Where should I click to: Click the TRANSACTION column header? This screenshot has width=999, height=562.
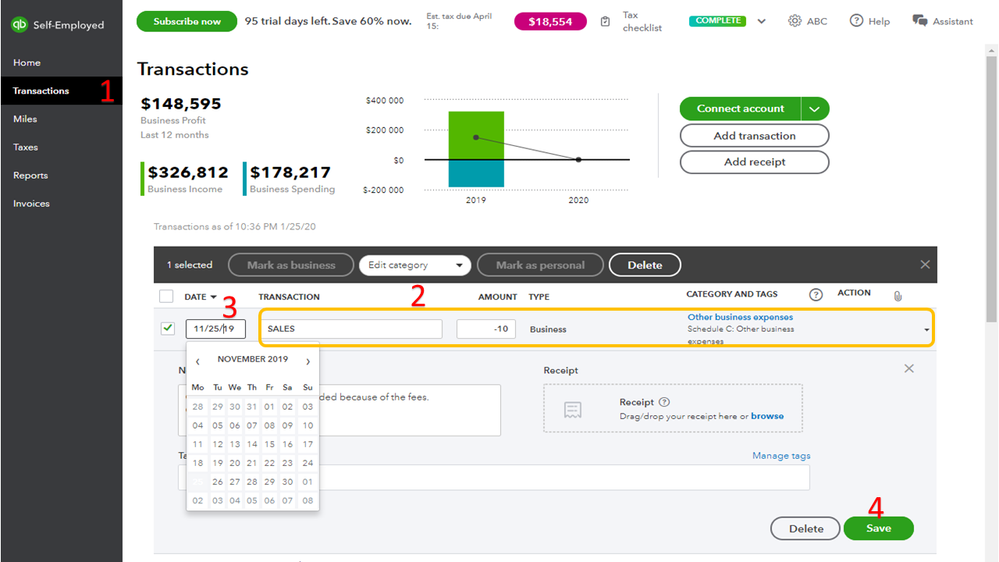(289, 297)
